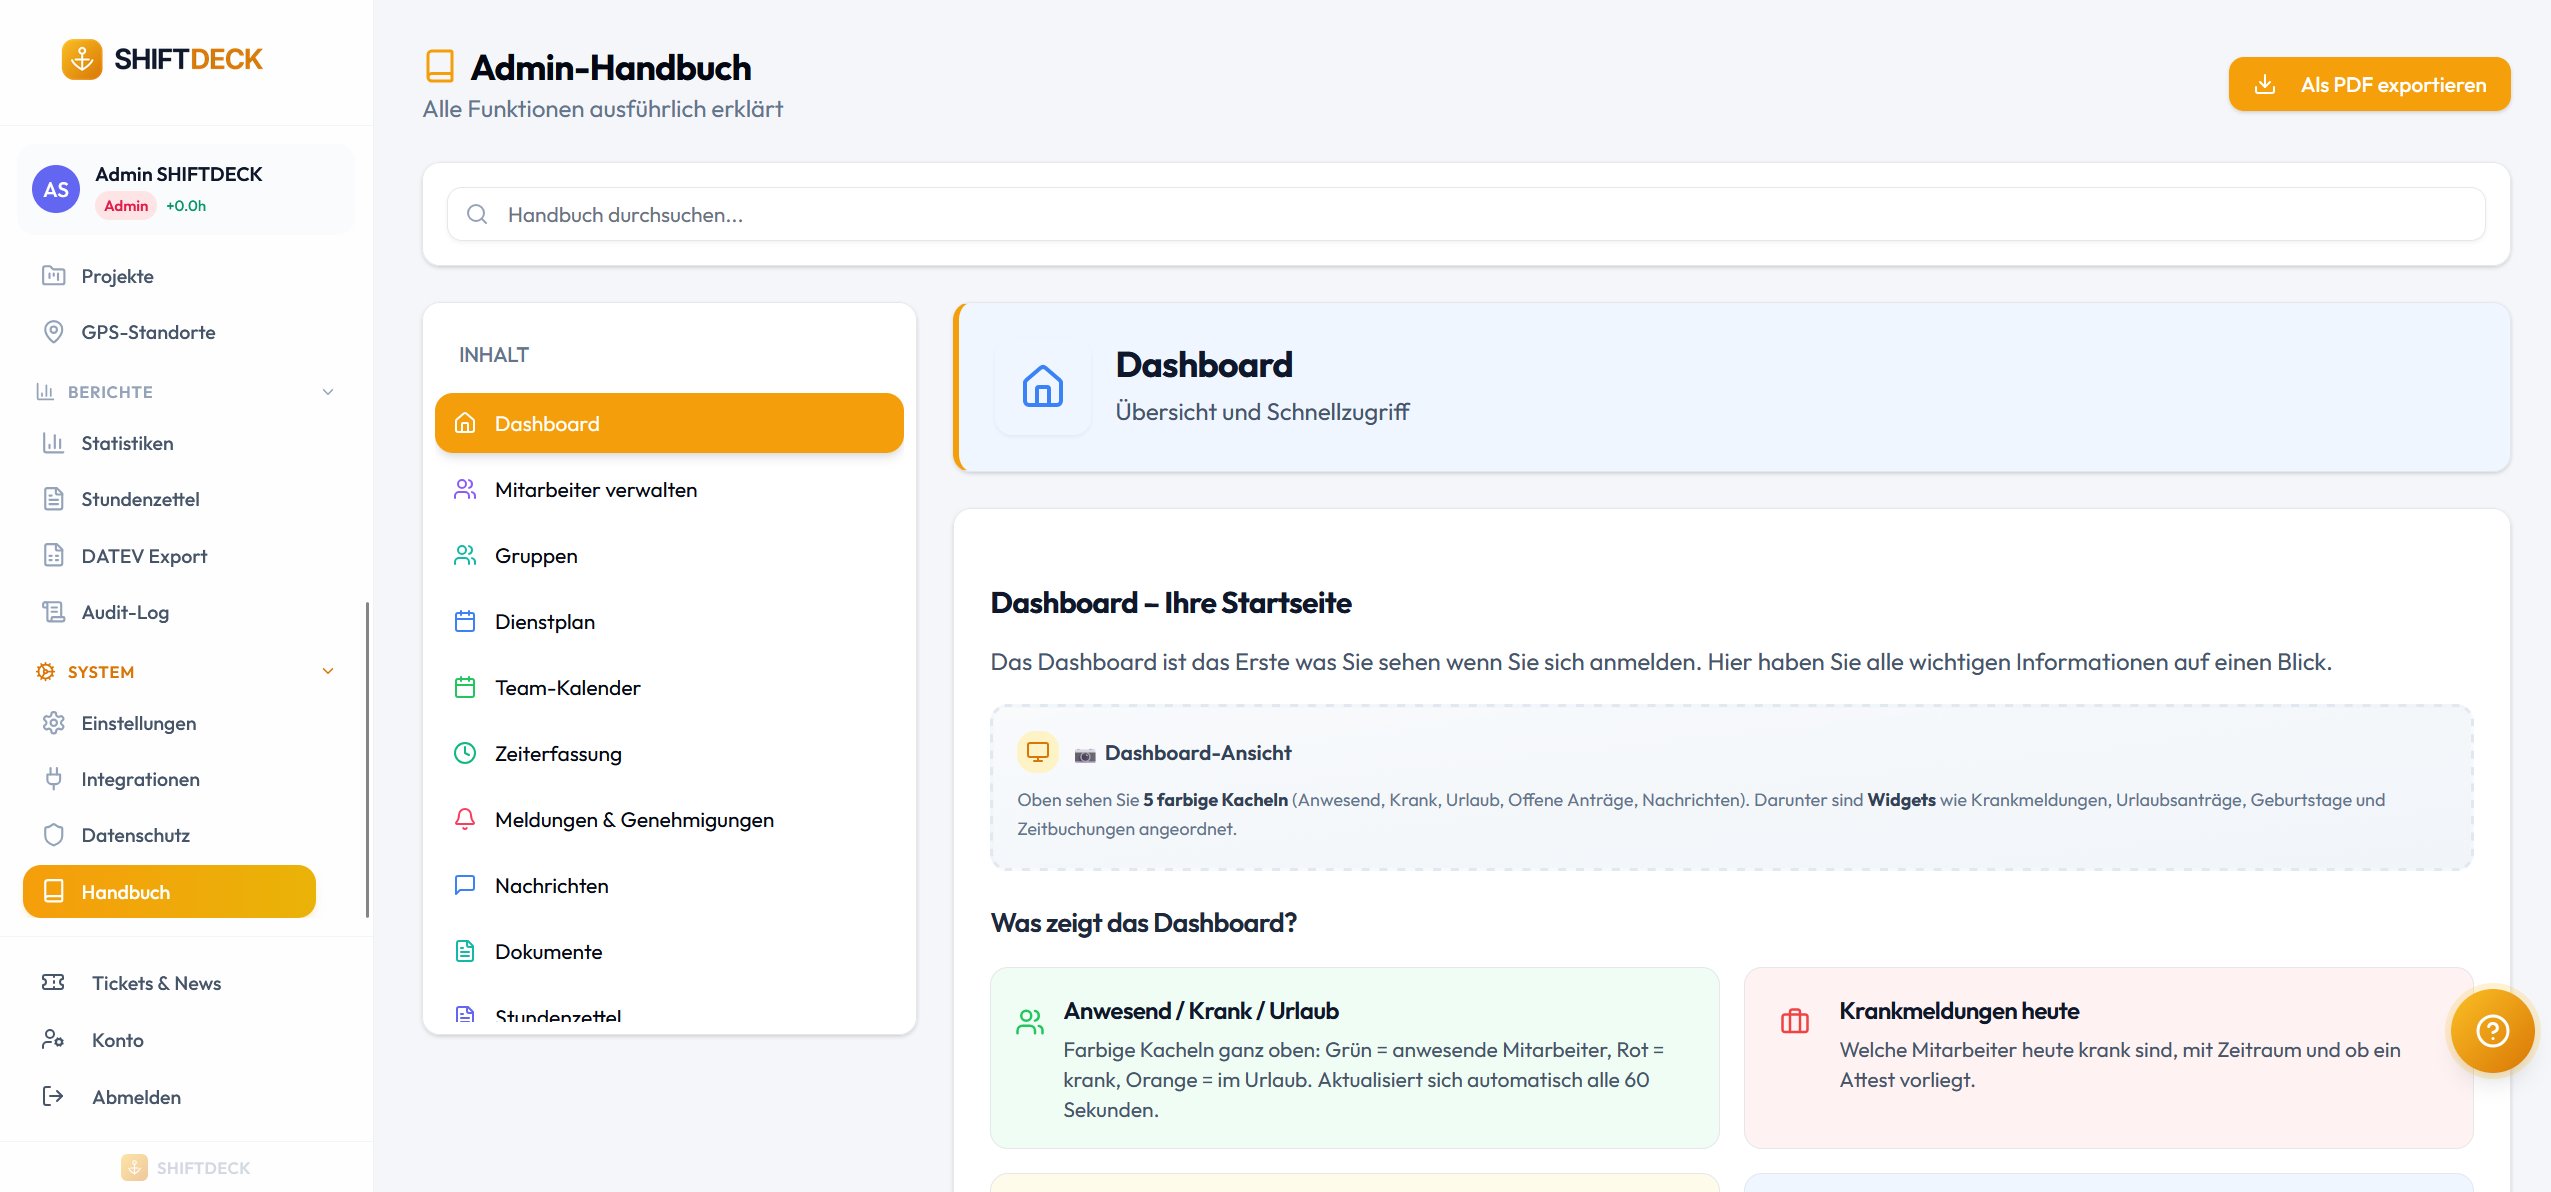Click the Integrationen plug icon
Screen dimensions: 2551x1192
pyautogui.click(x=54, y=779)
